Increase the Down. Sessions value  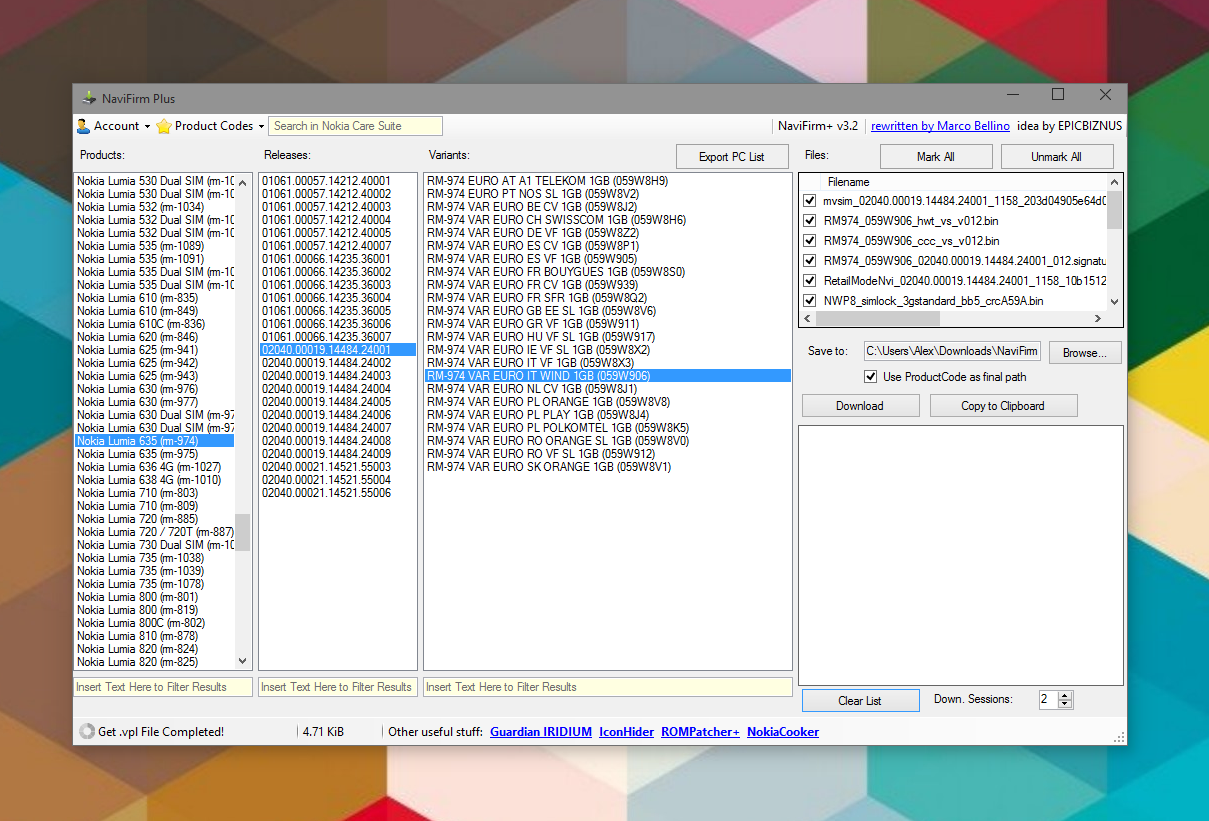click(x=1065, y=696)
